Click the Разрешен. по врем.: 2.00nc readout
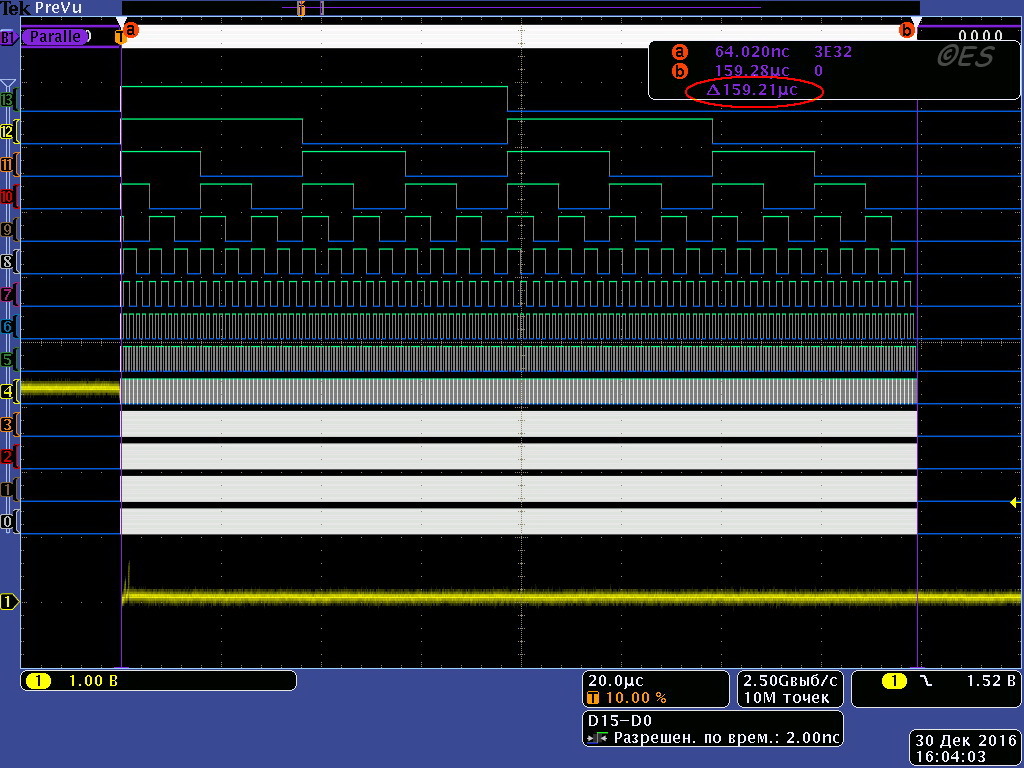This screenshot has height=768, width=1024. (x=728, y=739)
